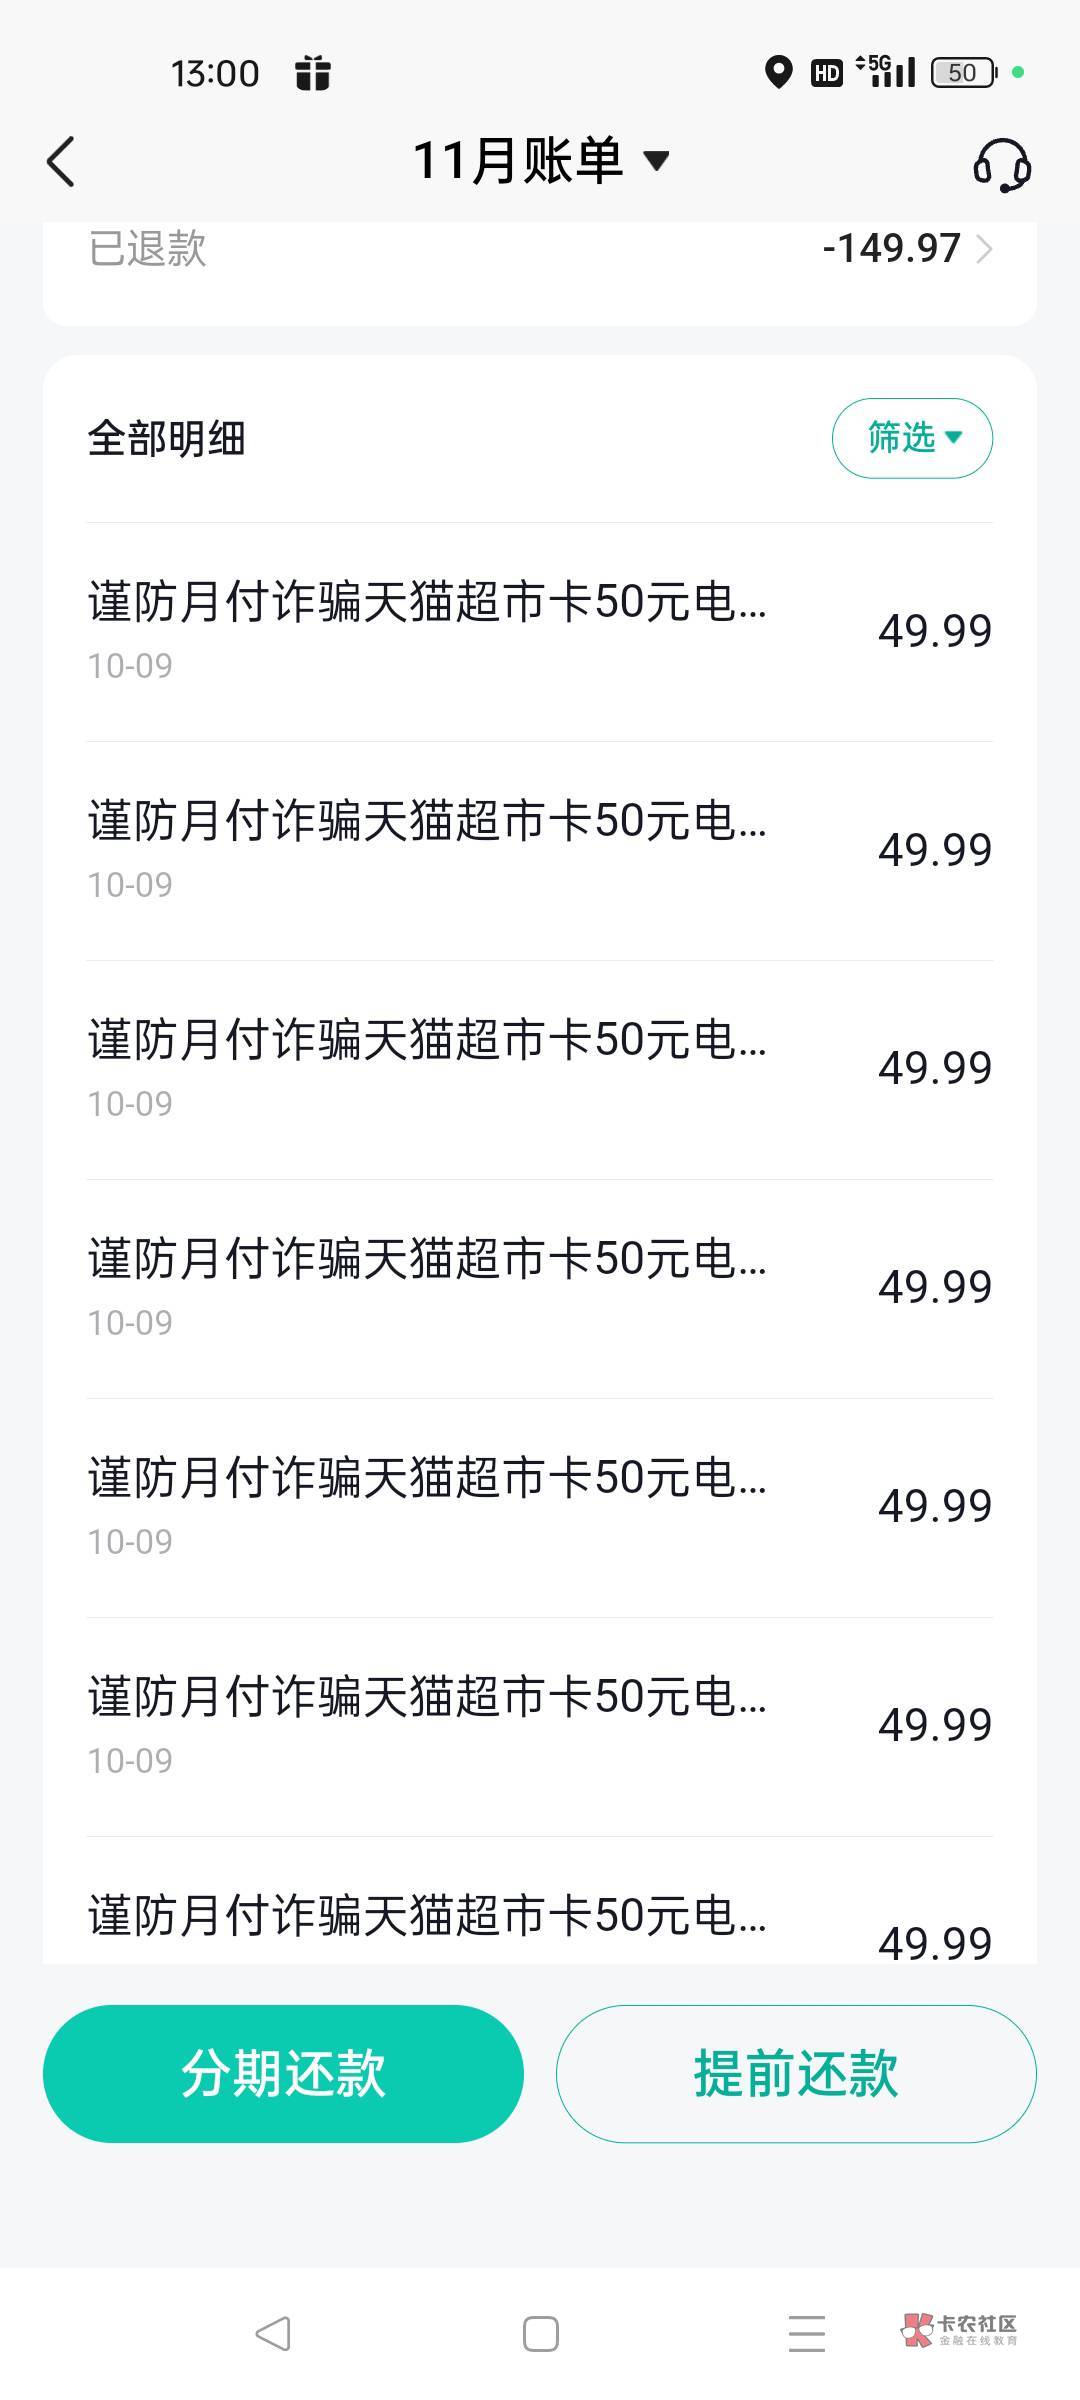Open customer service headset icon
The height and width of the screenshot is (2400, 1080).
[x=1001, y=164]
